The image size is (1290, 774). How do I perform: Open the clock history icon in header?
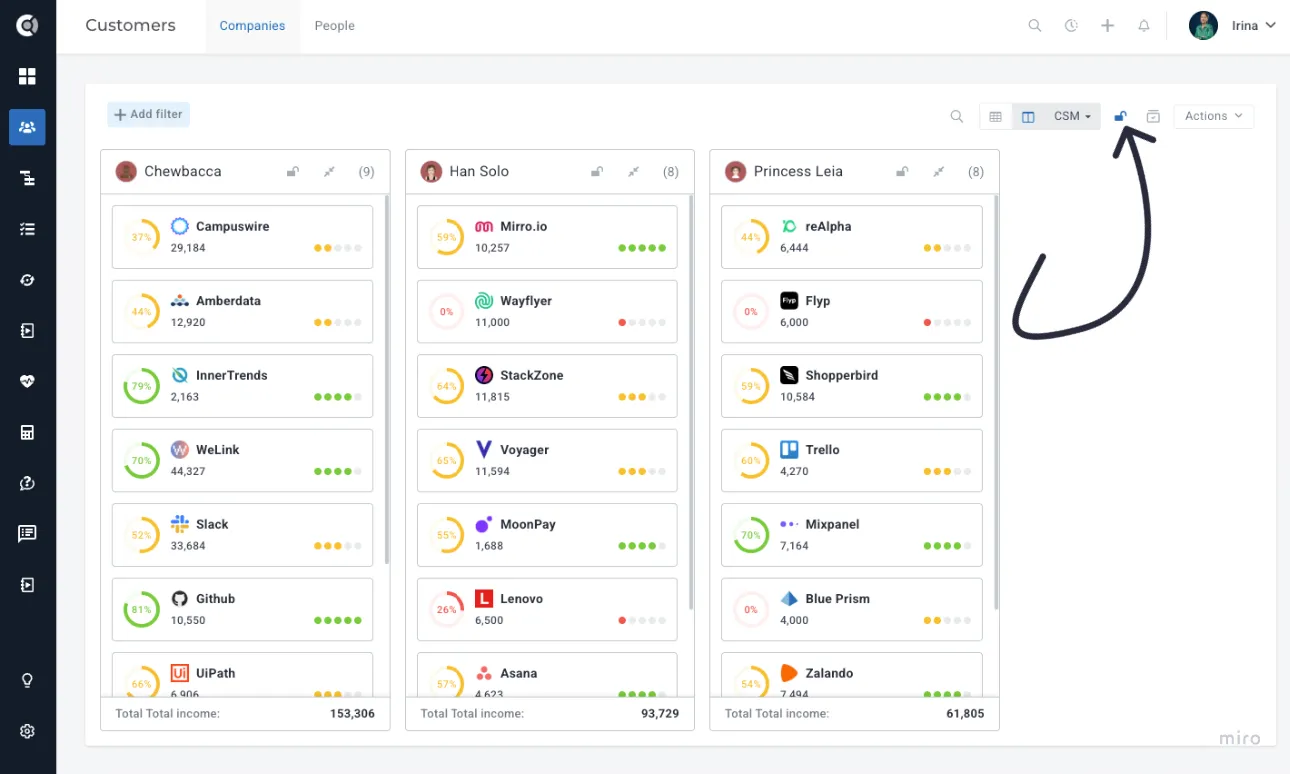[x=1071, y=26]
